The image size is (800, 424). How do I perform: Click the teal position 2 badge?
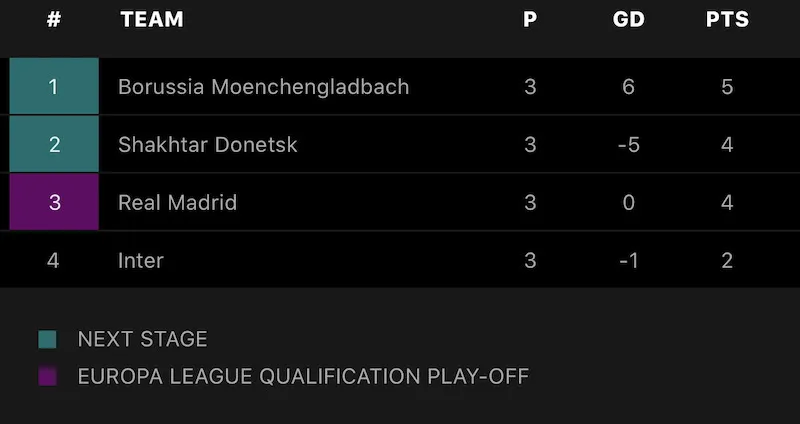pos(54,145)
